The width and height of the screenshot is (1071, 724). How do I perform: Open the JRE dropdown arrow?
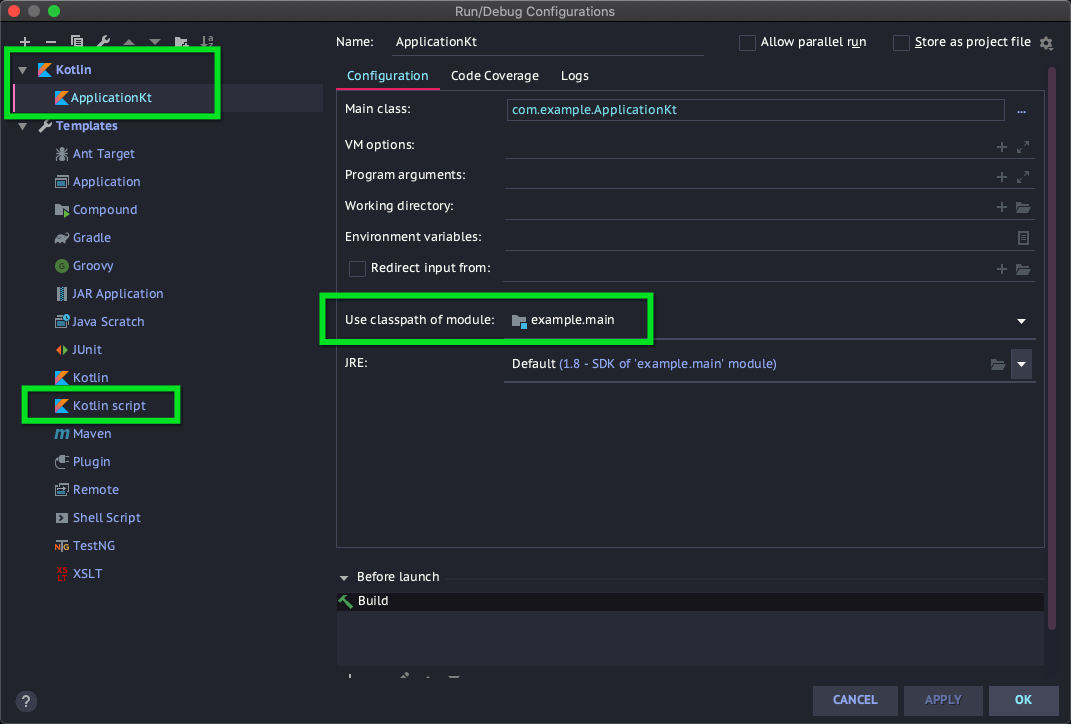[1021, 364]
